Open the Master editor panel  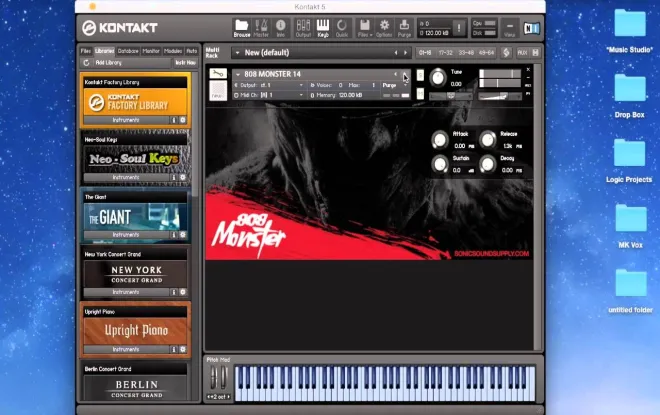tap(261, 28)
